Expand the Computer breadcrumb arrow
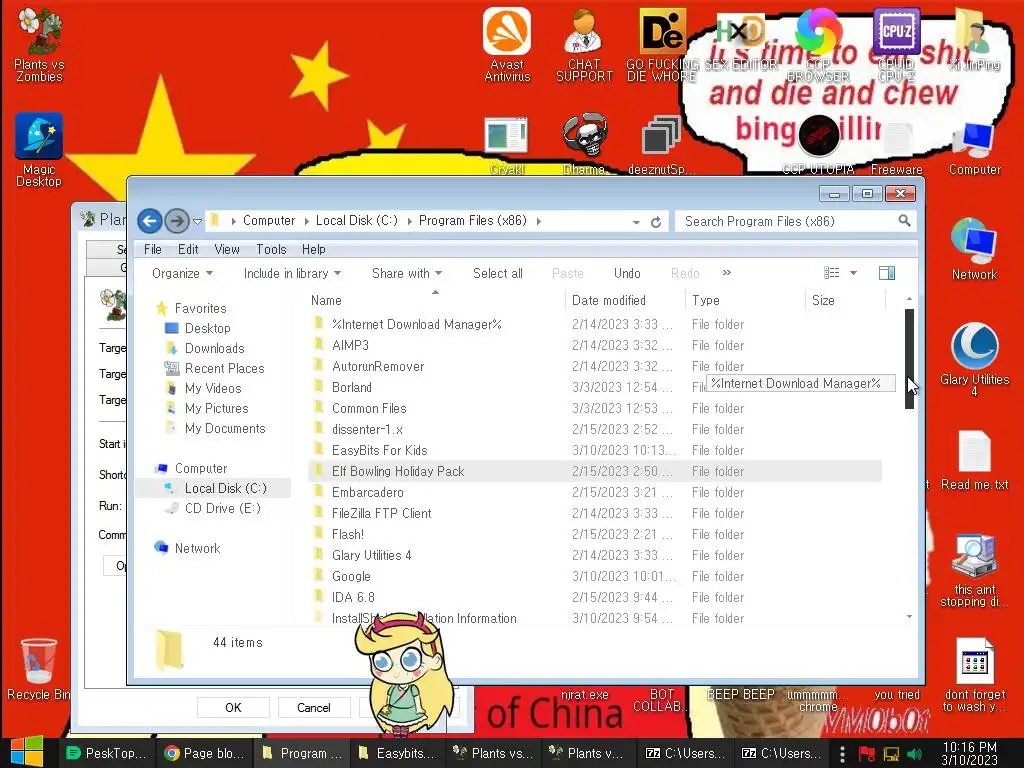The height and width of the screenshot is (768, 1024). pyautogui.click(x=306, y=221)
